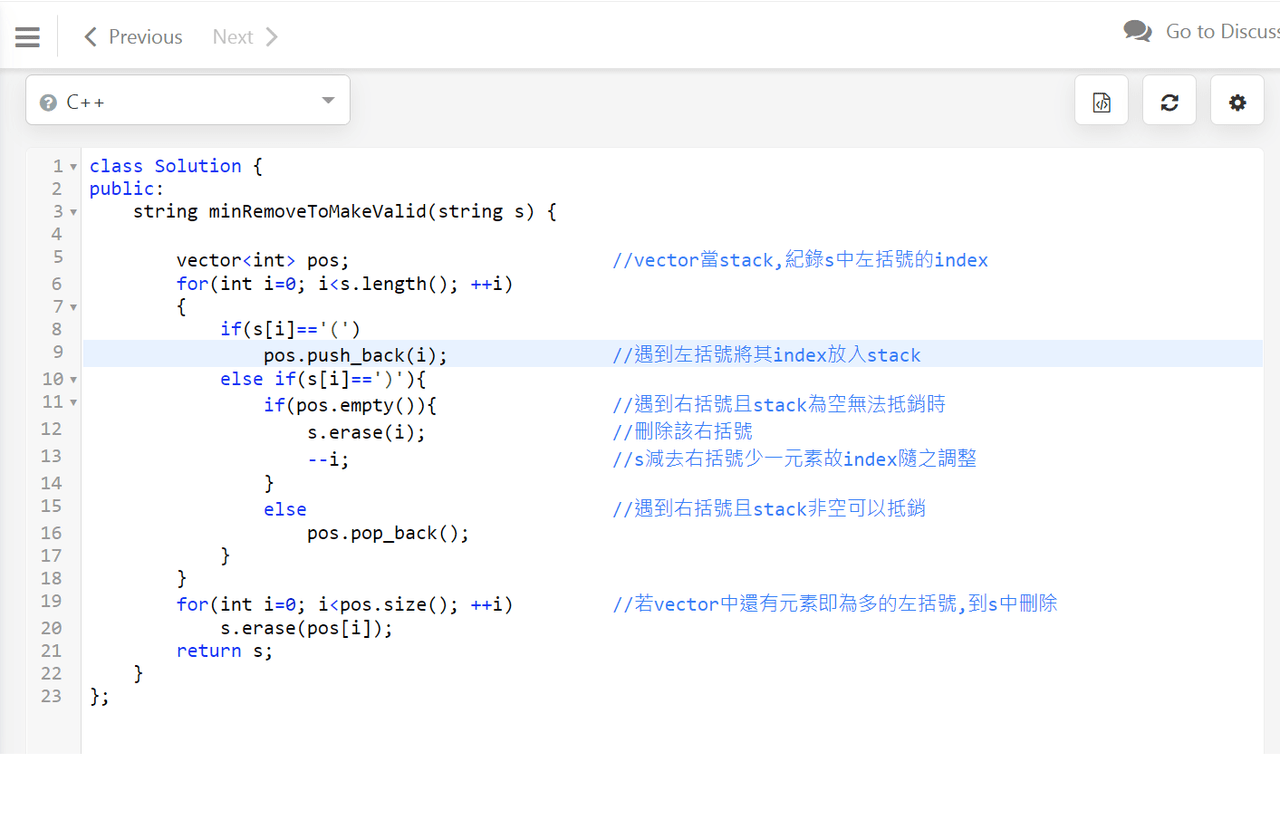
Task: Click the speech-bubble discussion icon
Action: tap(1137, 31)
